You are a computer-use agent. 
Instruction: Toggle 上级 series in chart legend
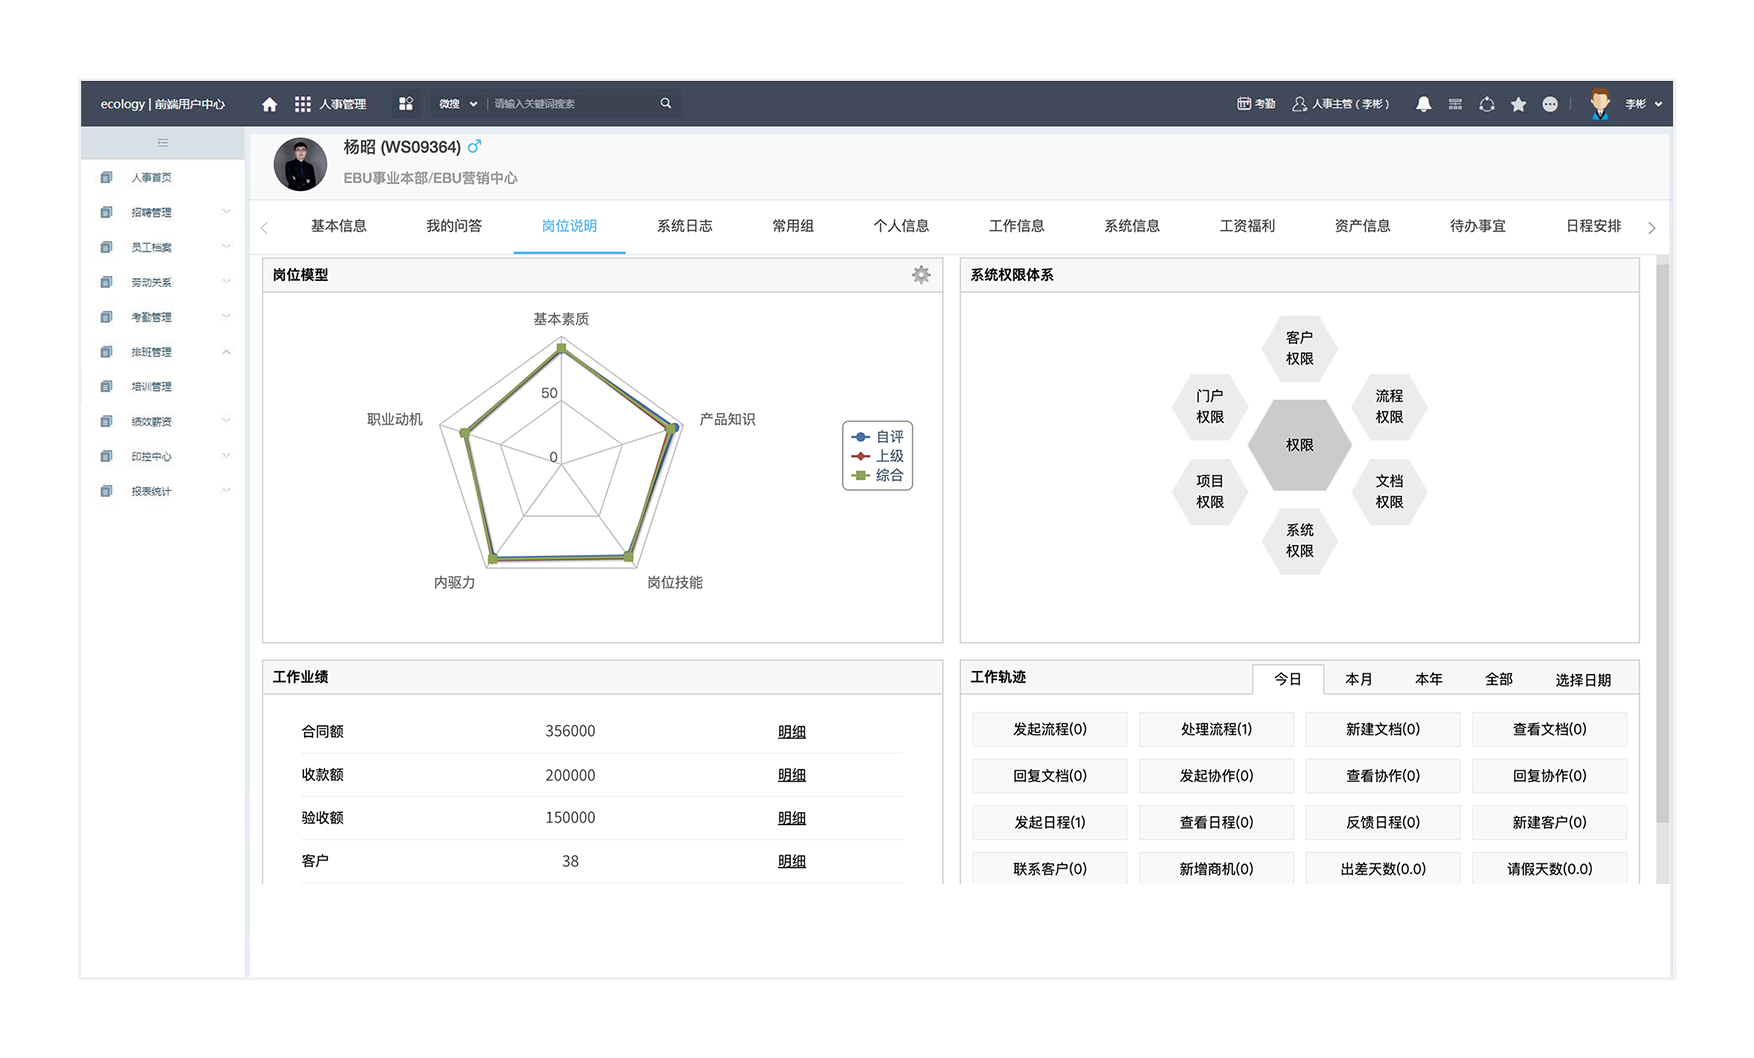877,456
